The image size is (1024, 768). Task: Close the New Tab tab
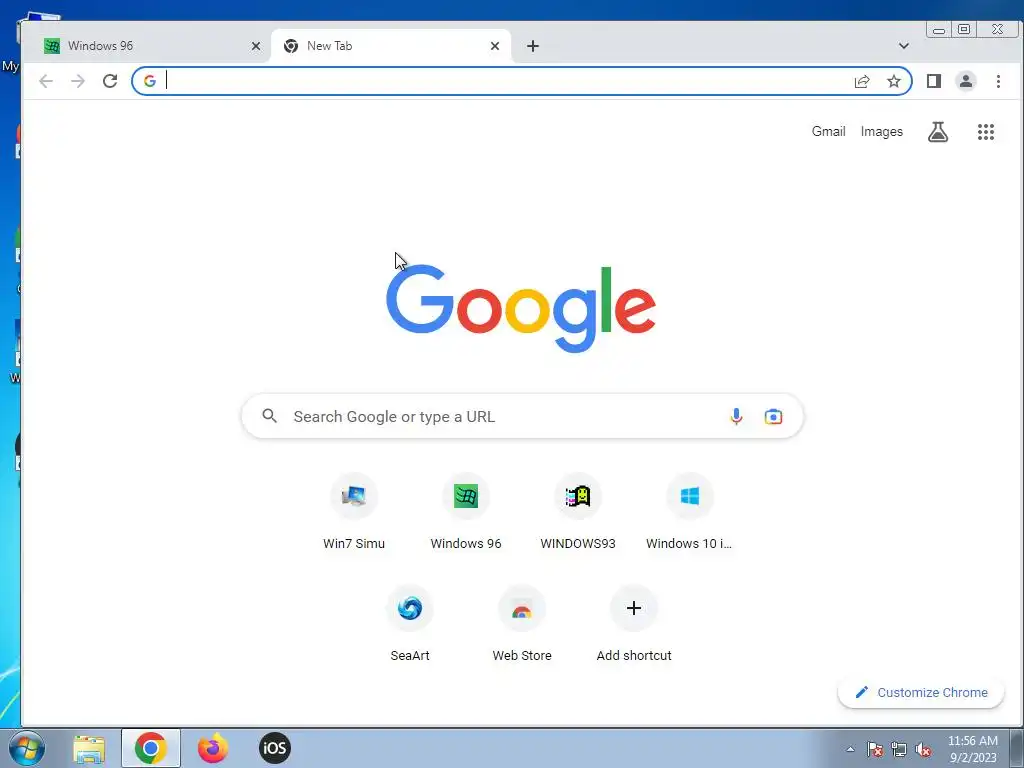tap(495, 46)
